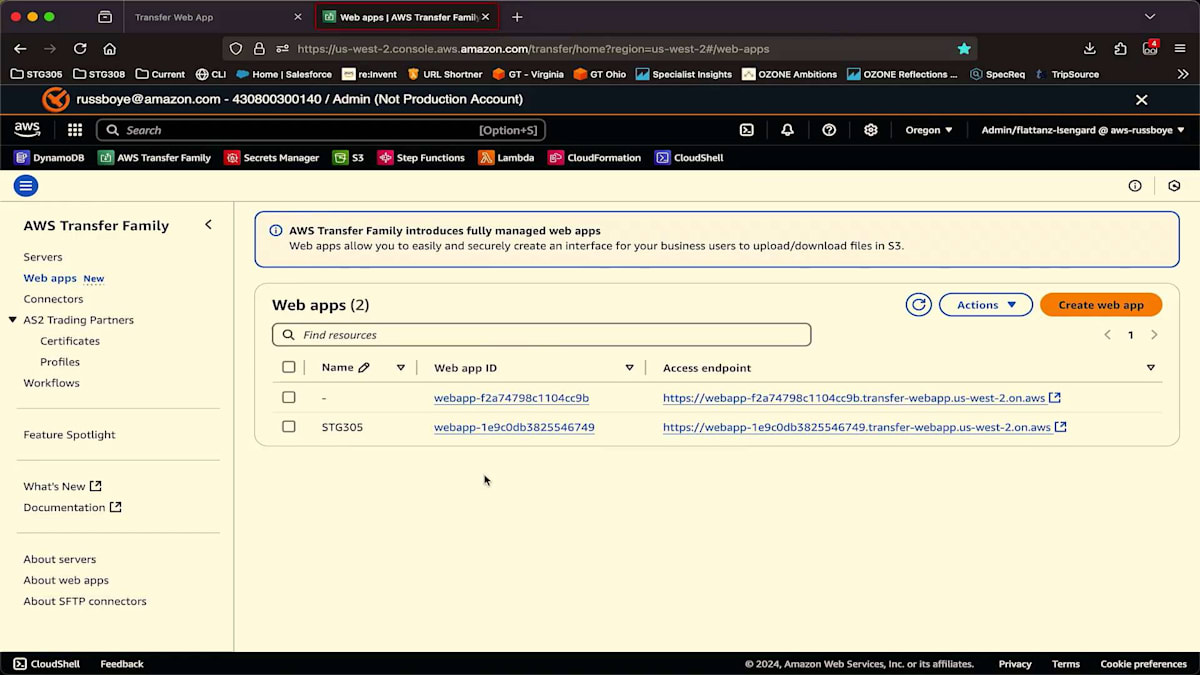The image size is (1200, 675).
Task: Open the hexagon panel icon at far right
Action: 1174,186
